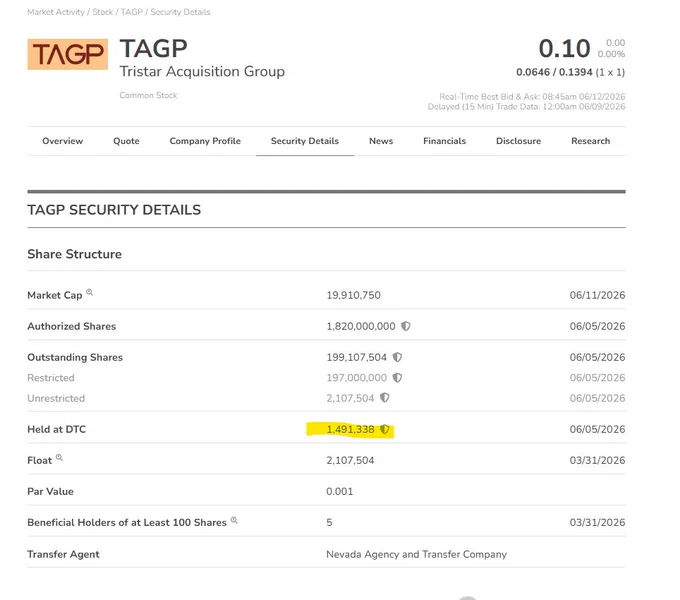Click the Common Stock label
This screenshot has height=600, width=680.
coord(148,95)
